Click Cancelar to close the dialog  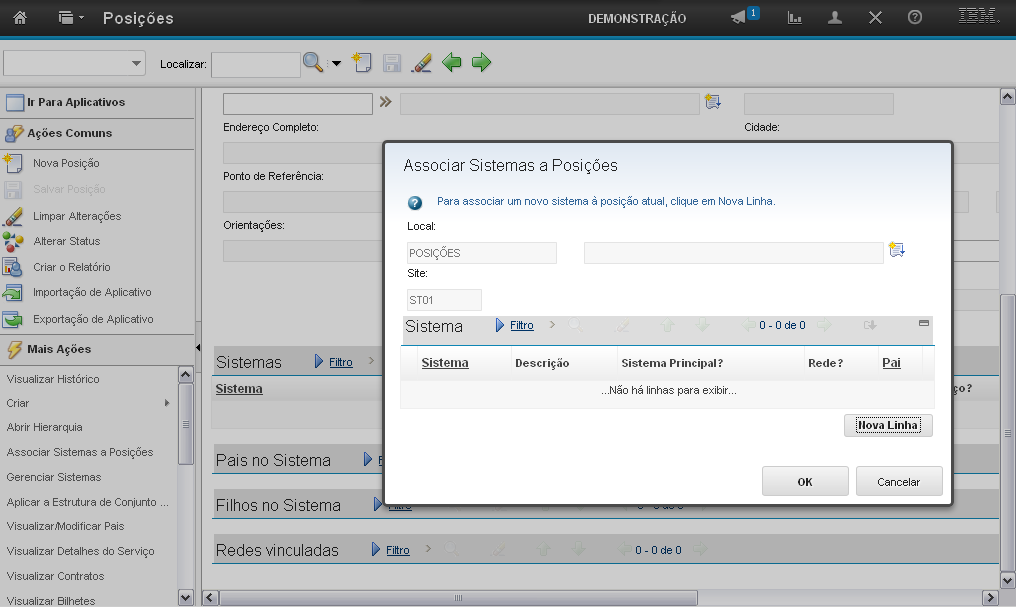coord(898,481)
